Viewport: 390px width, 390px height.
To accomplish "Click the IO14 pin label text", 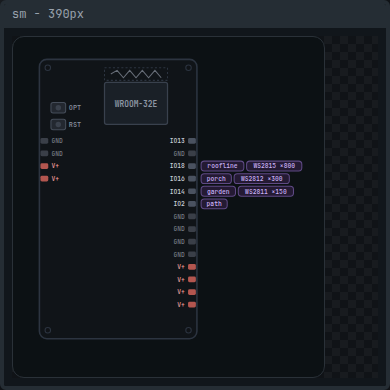I will pos(177,191).
